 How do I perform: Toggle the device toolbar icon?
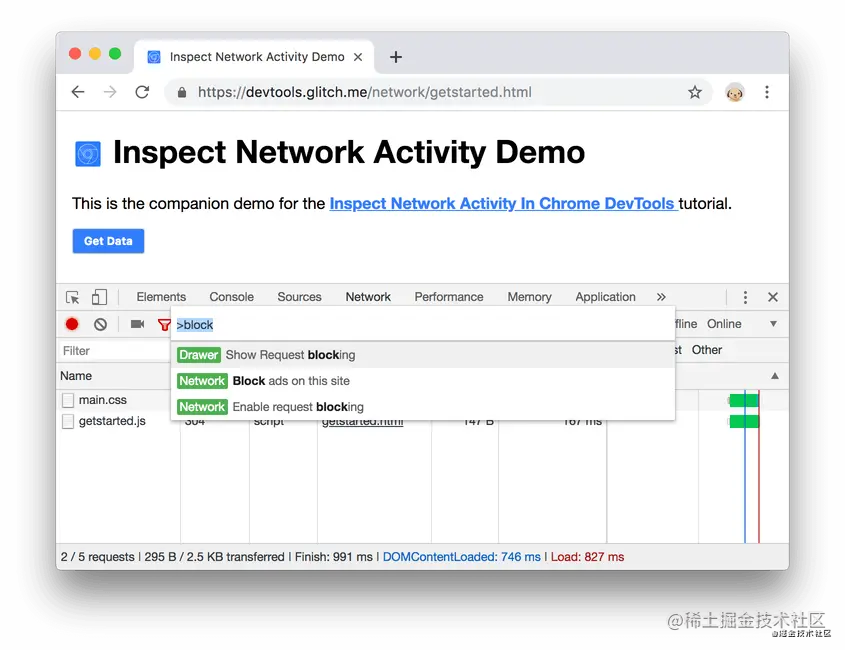tap(99, 297)
